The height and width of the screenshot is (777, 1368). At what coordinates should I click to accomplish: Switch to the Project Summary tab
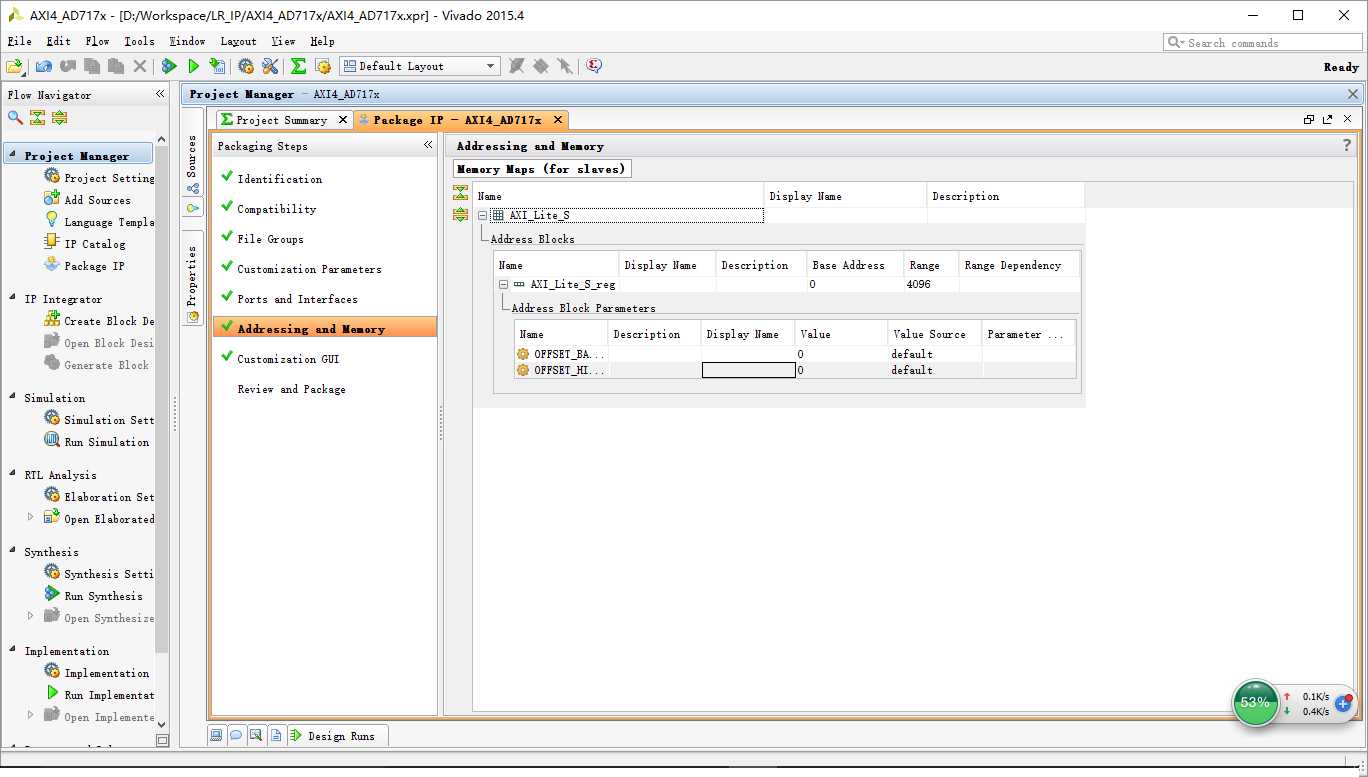(x=281, y=120)
